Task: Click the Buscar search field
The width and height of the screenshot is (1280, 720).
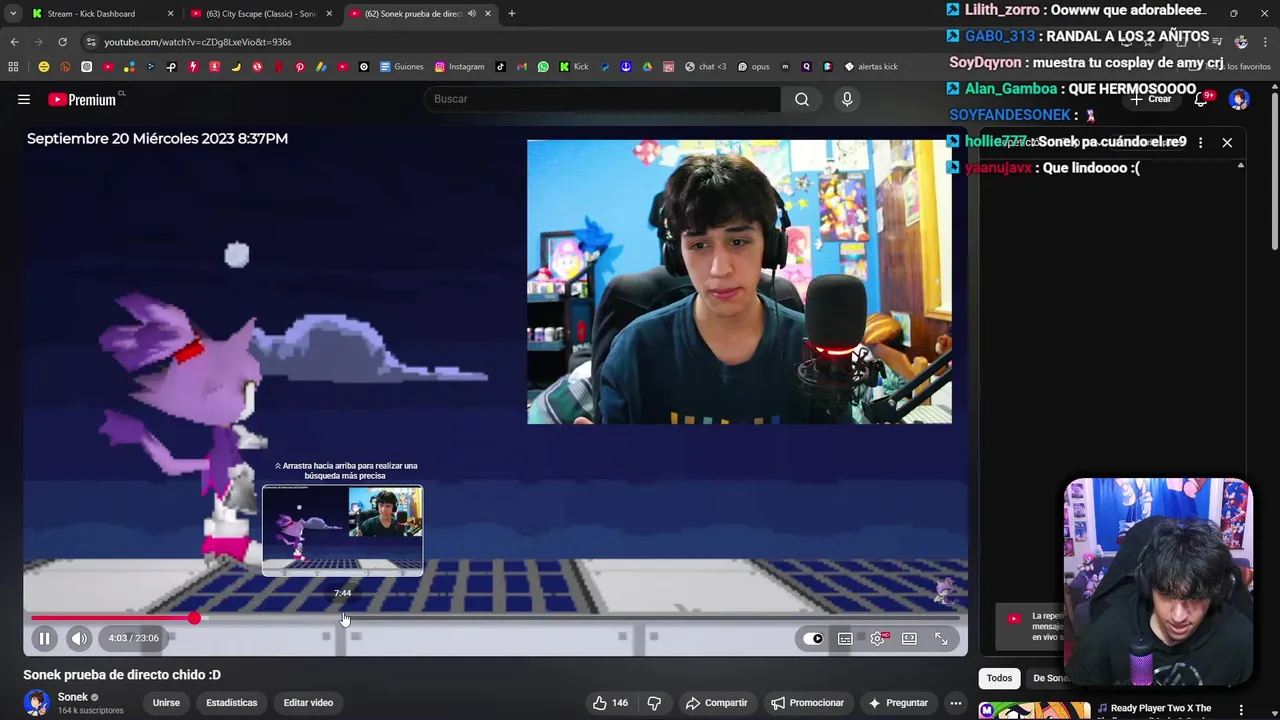Action: coord(602,99)
